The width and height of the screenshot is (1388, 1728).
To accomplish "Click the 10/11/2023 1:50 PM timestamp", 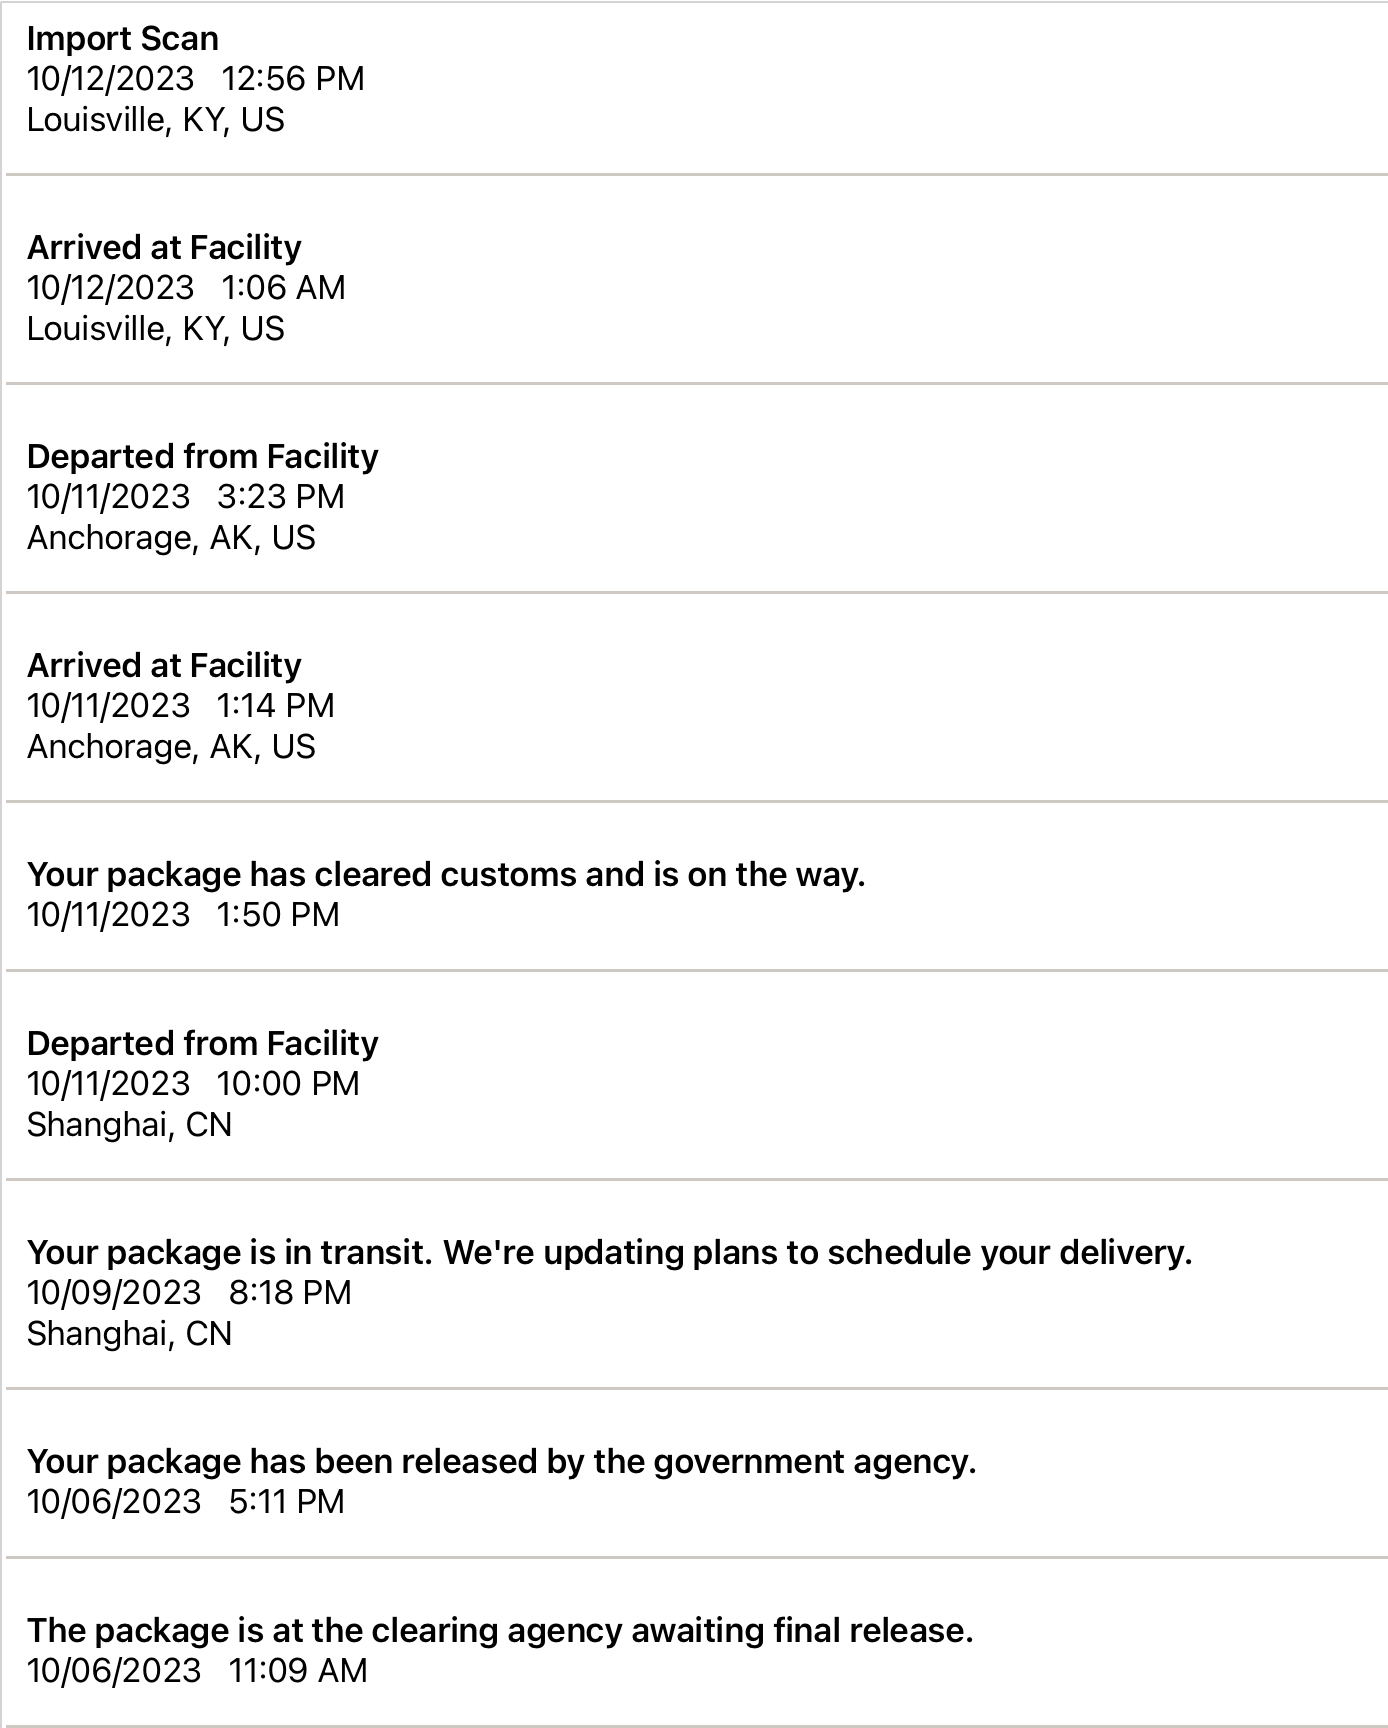I will click(183, 915).
